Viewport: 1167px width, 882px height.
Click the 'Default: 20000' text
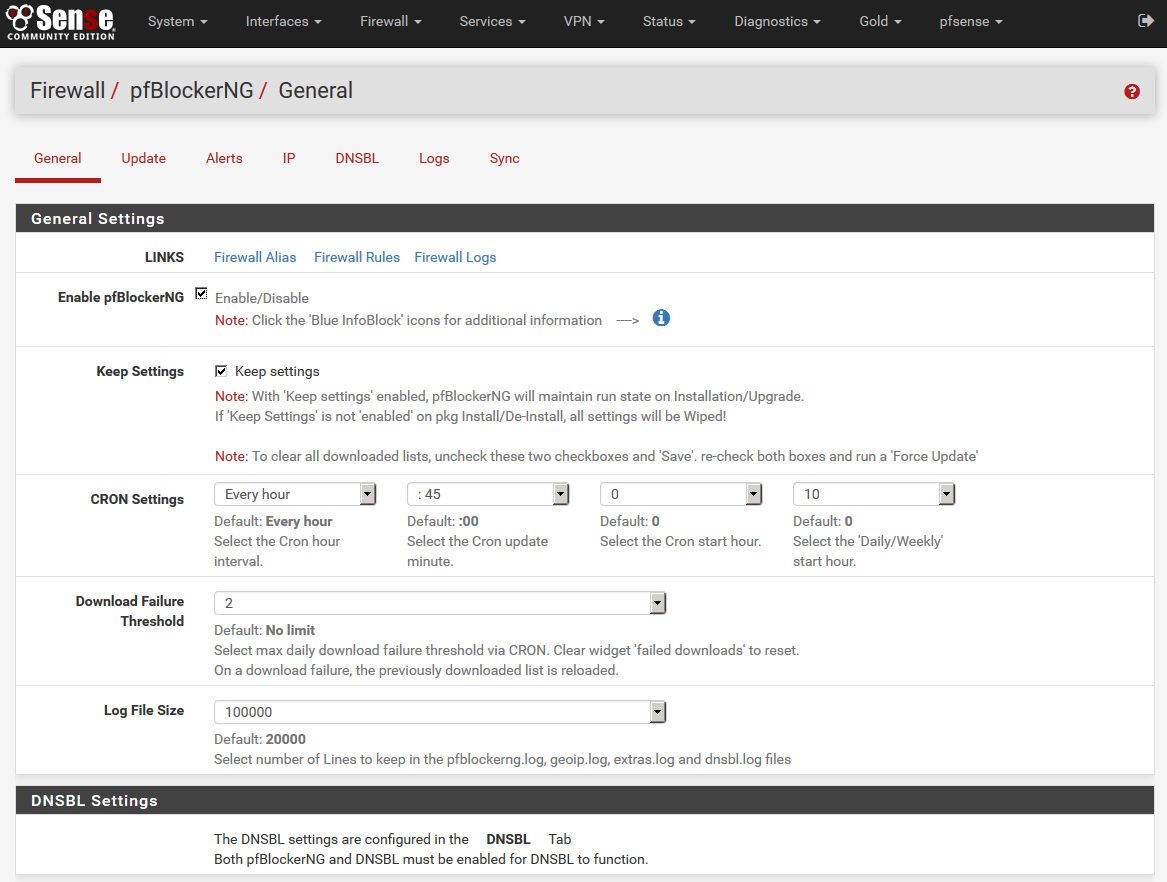tap(260, 739)
